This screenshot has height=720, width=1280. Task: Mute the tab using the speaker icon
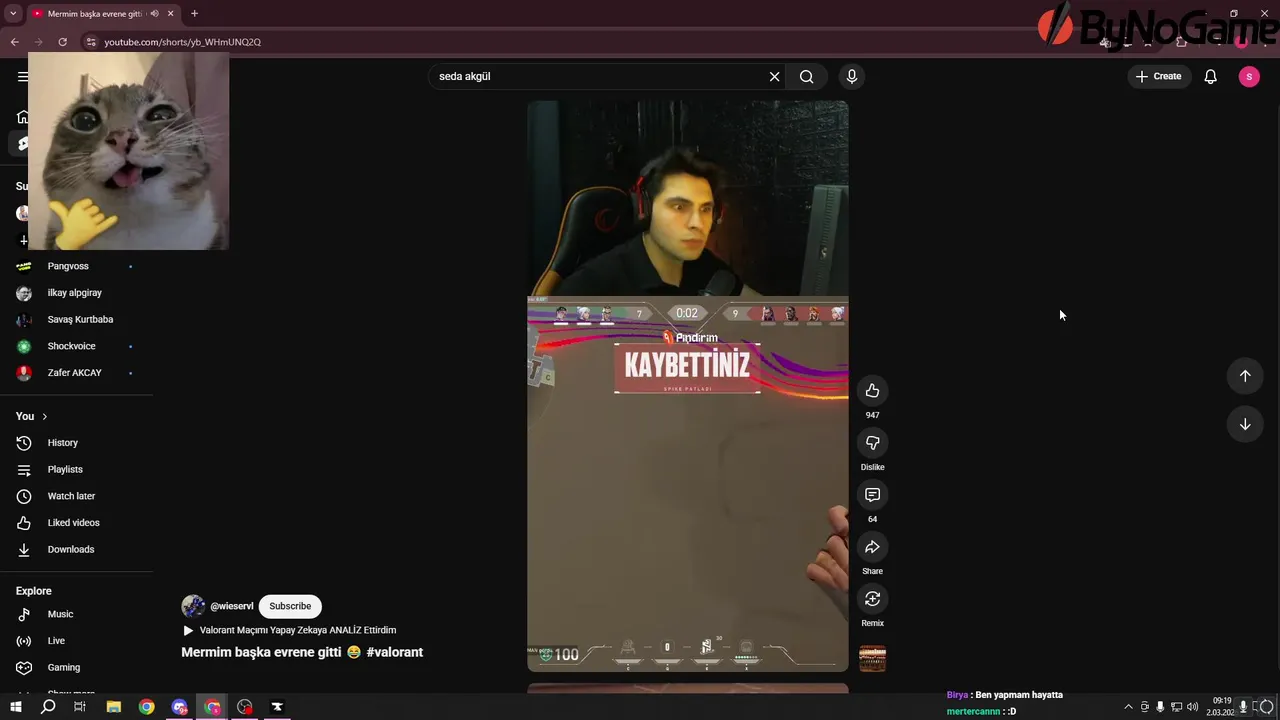pyautogui.click(x=154, y=14)
